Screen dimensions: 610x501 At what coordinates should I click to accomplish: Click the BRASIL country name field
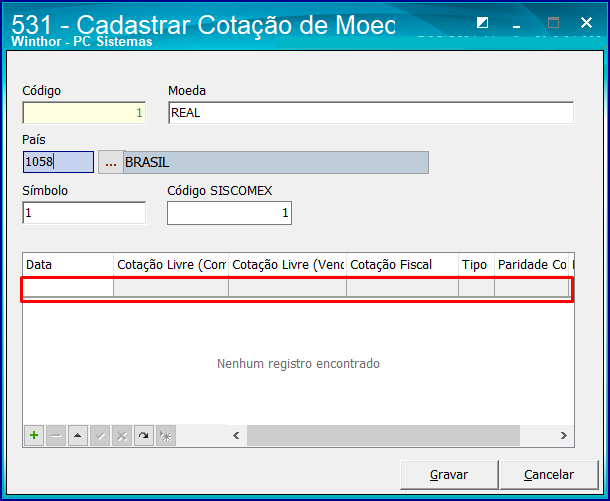point(276,162)
